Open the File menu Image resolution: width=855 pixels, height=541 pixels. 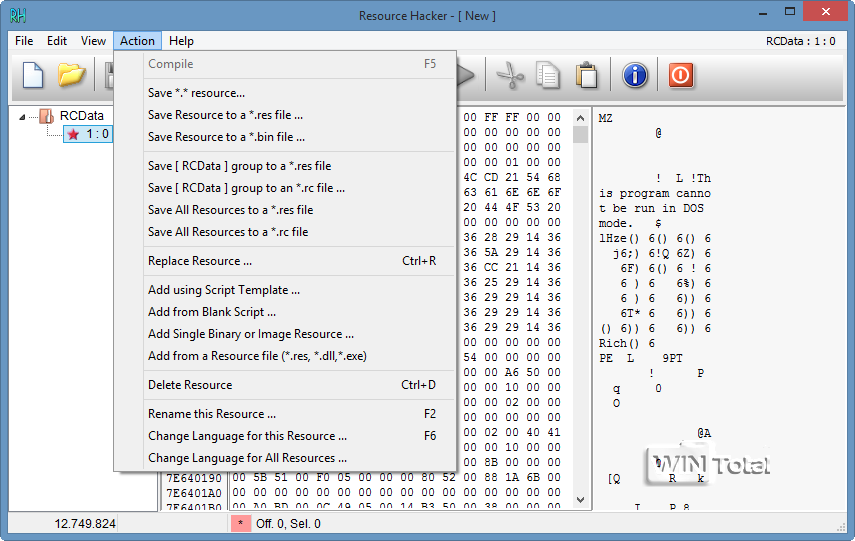24,41
